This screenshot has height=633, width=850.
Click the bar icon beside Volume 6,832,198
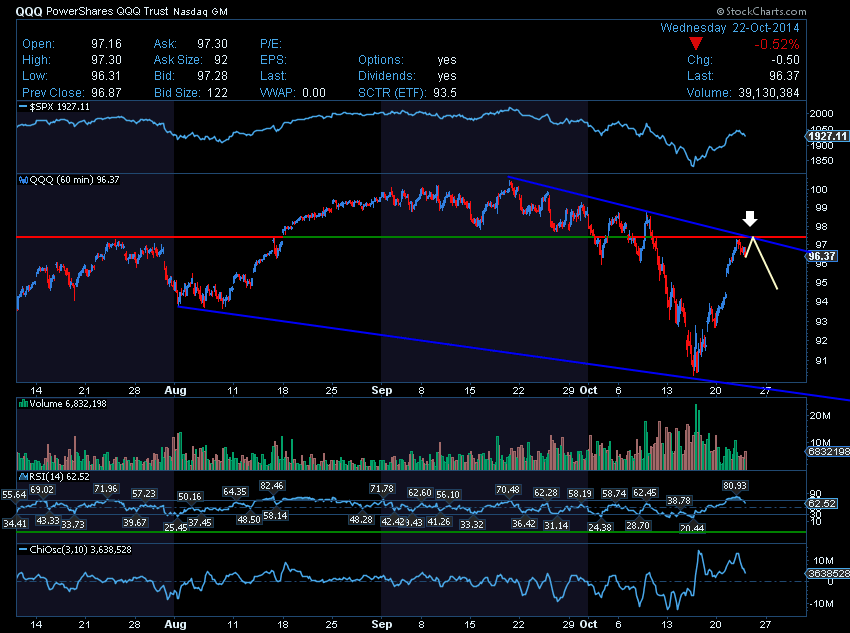(x=23, y=404)
